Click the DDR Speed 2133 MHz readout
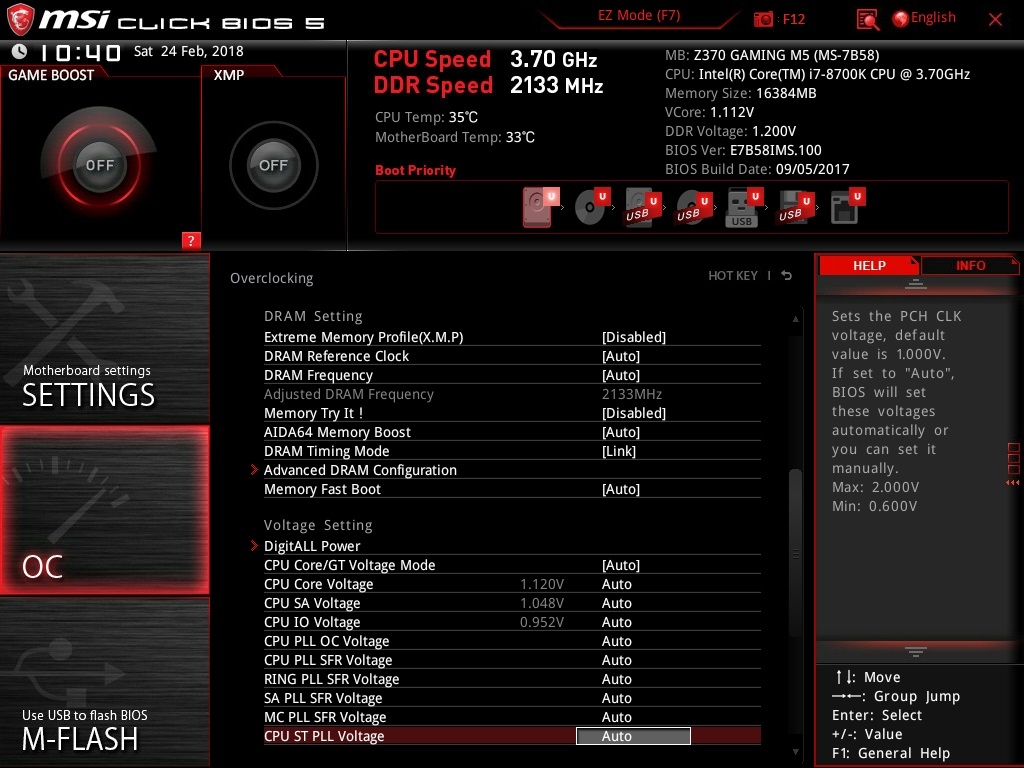The width and height of the screenshot is (1024, 768). pyautogui.click(x=488, y=85)
